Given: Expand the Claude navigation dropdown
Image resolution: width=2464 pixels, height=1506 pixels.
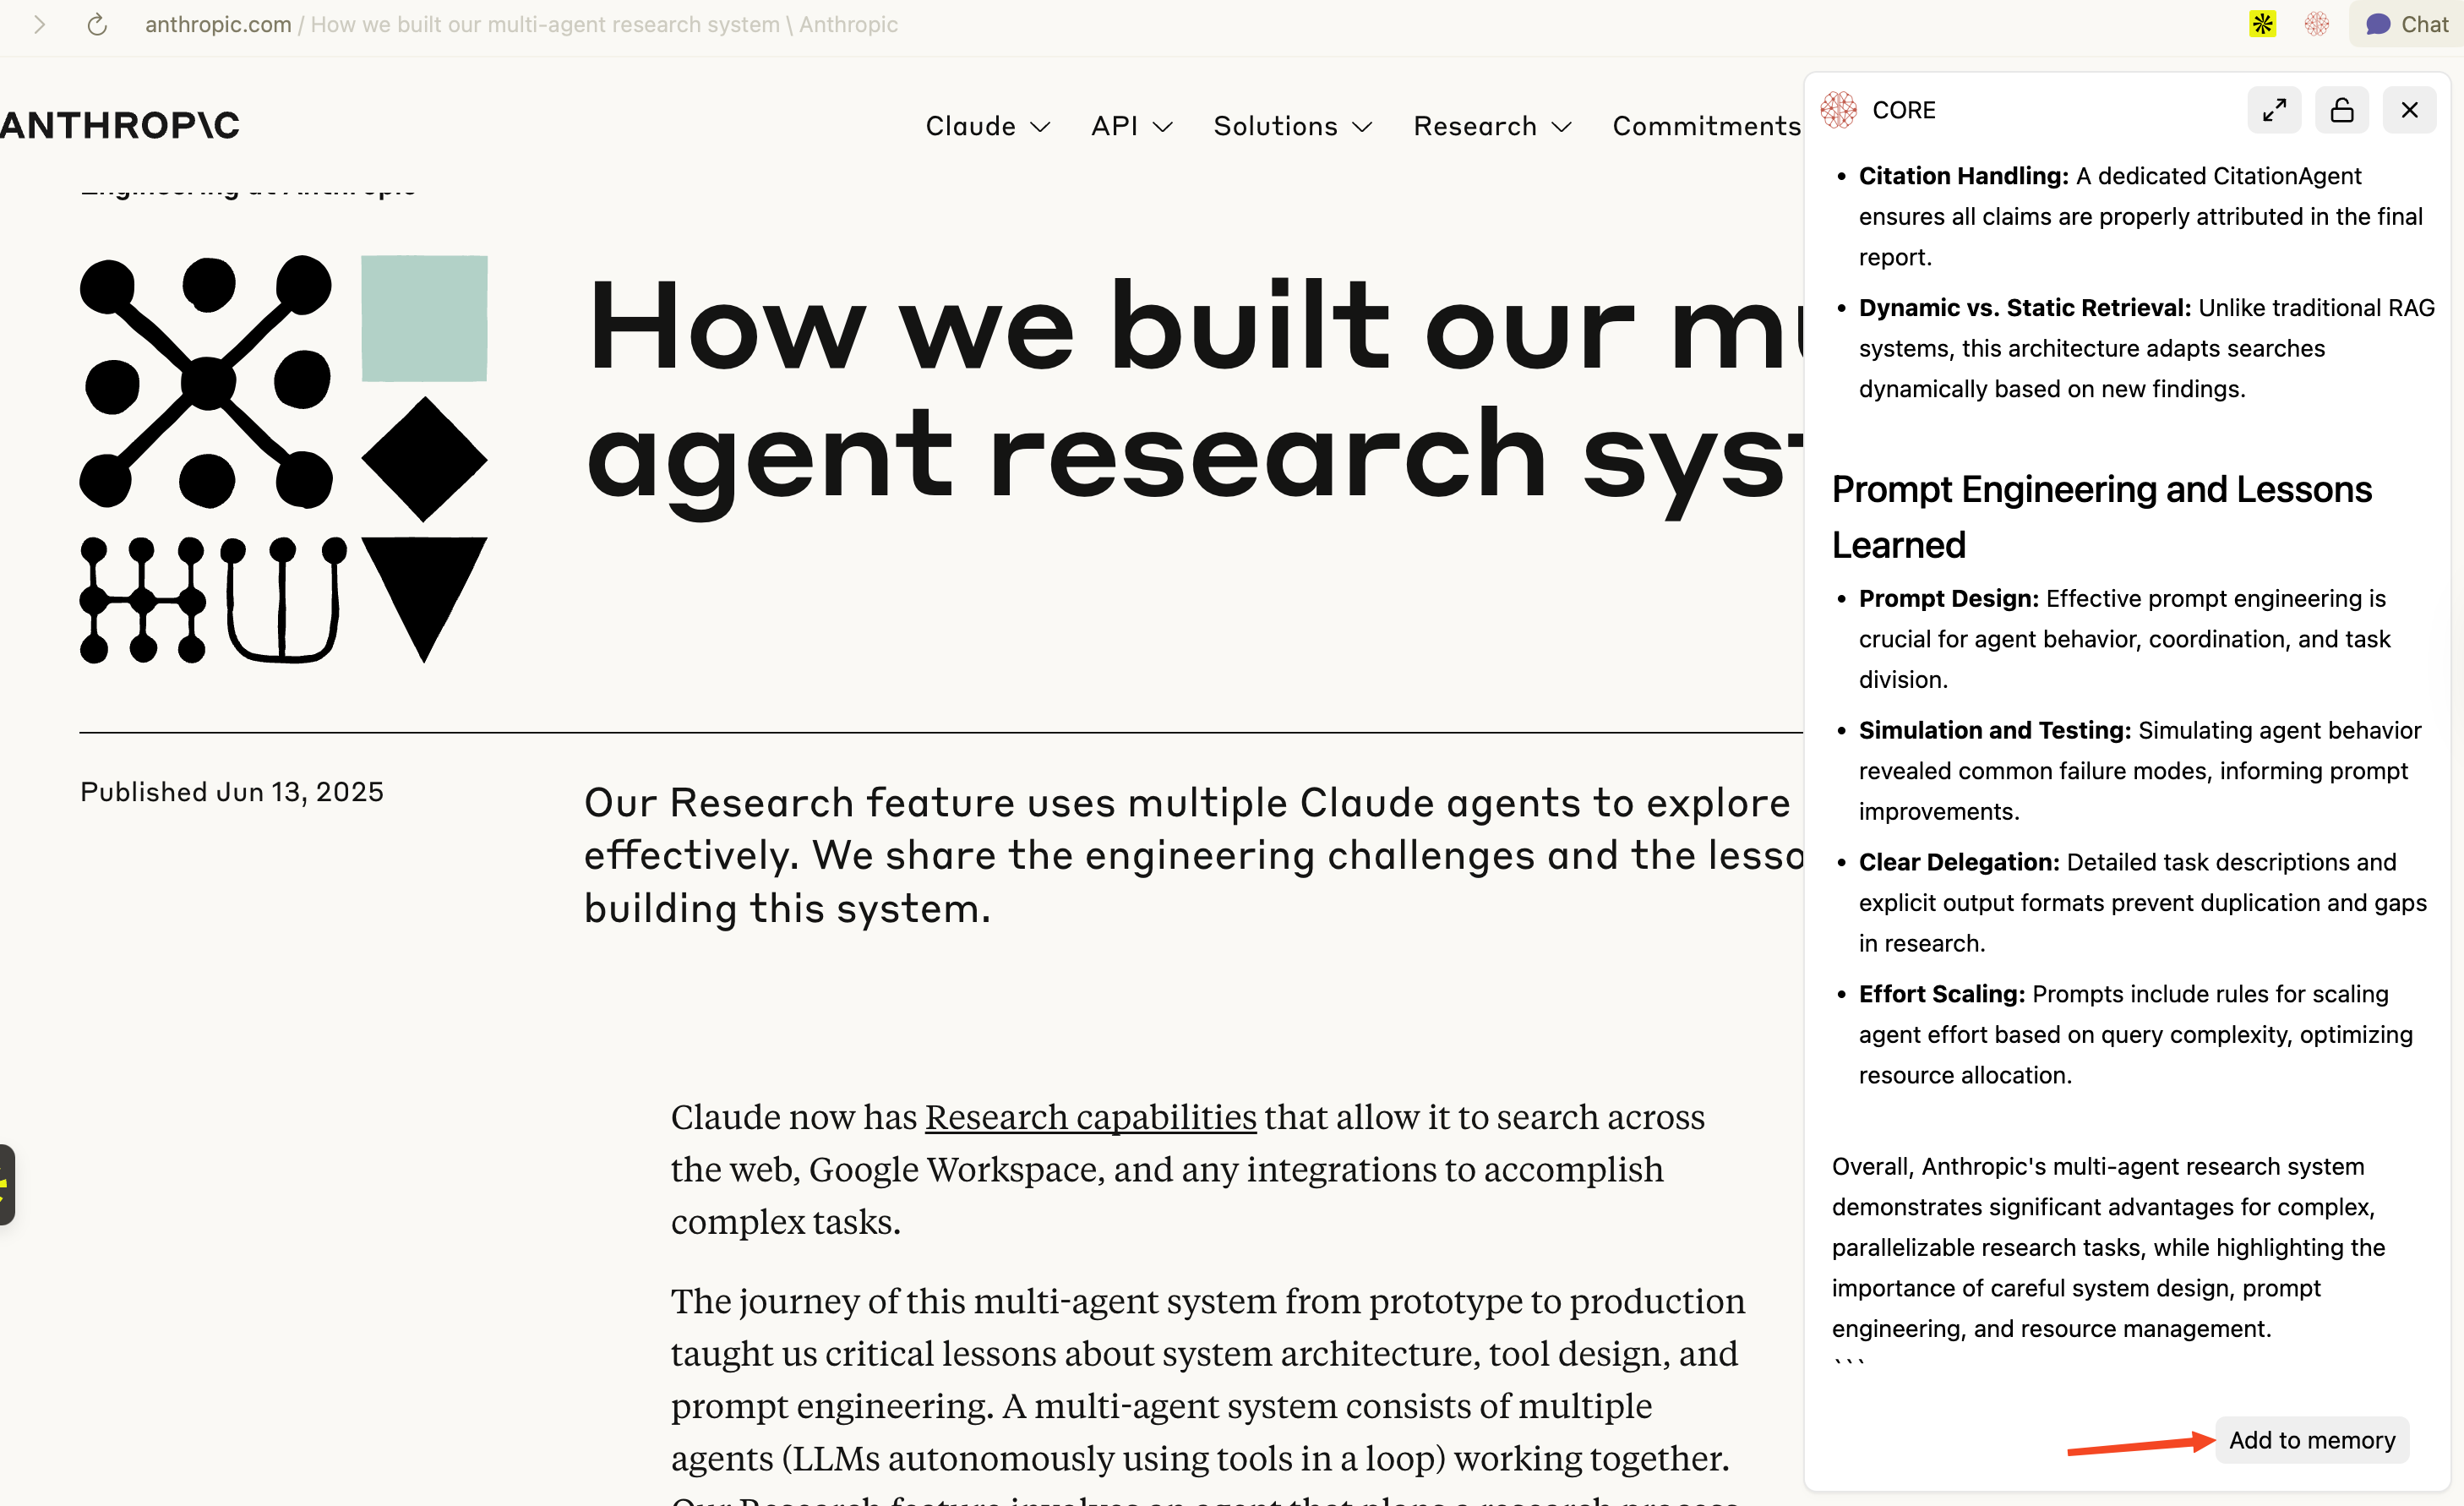Looking at the screenshot, I should 987,126.
